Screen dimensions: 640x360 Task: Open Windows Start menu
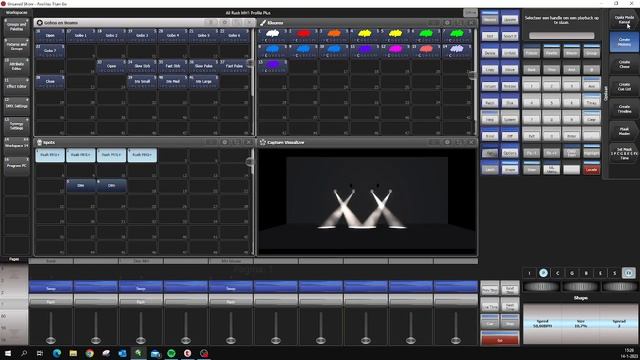click(8, 353)
